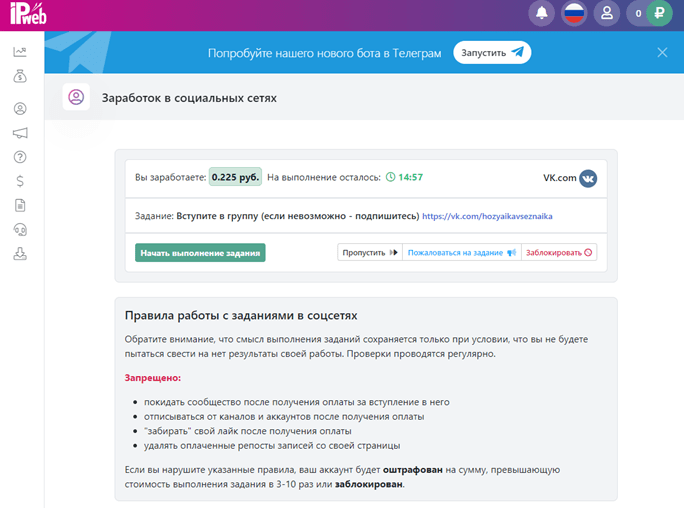Click the 0.225 руб. reward badge
Viewport: 684px width, 508px height.
click(236, 177)
